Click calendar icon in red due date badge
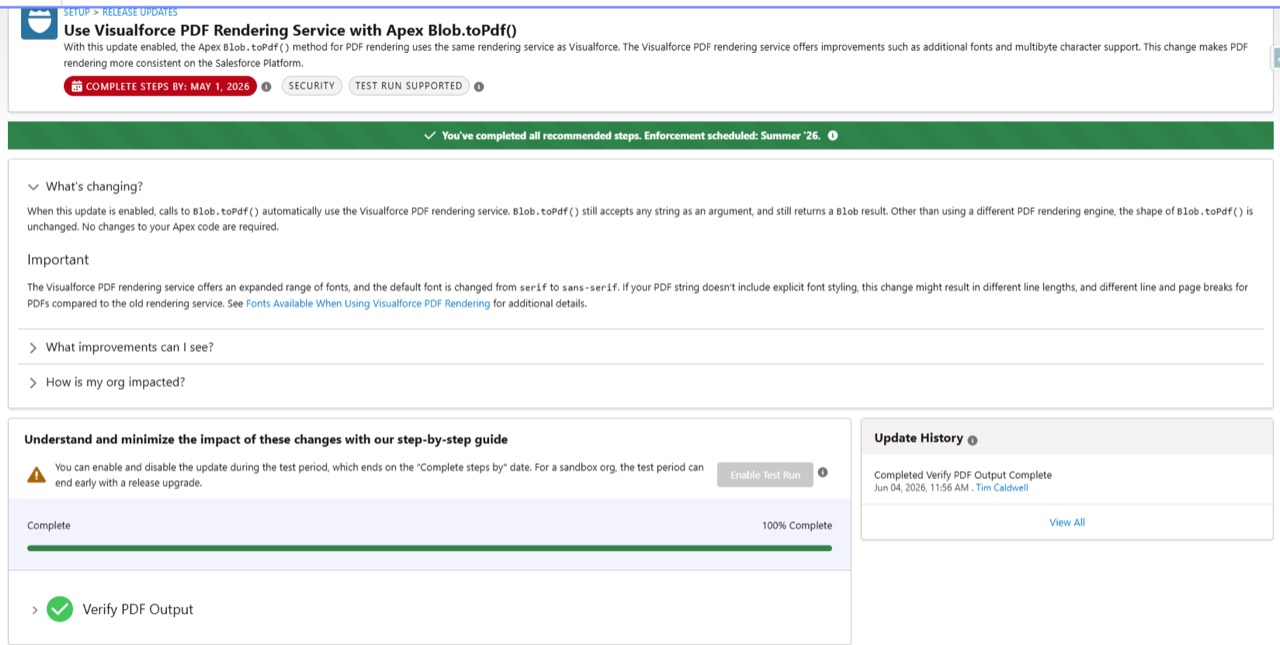Viewport: 1280px width, 645px height. (77, 86)
